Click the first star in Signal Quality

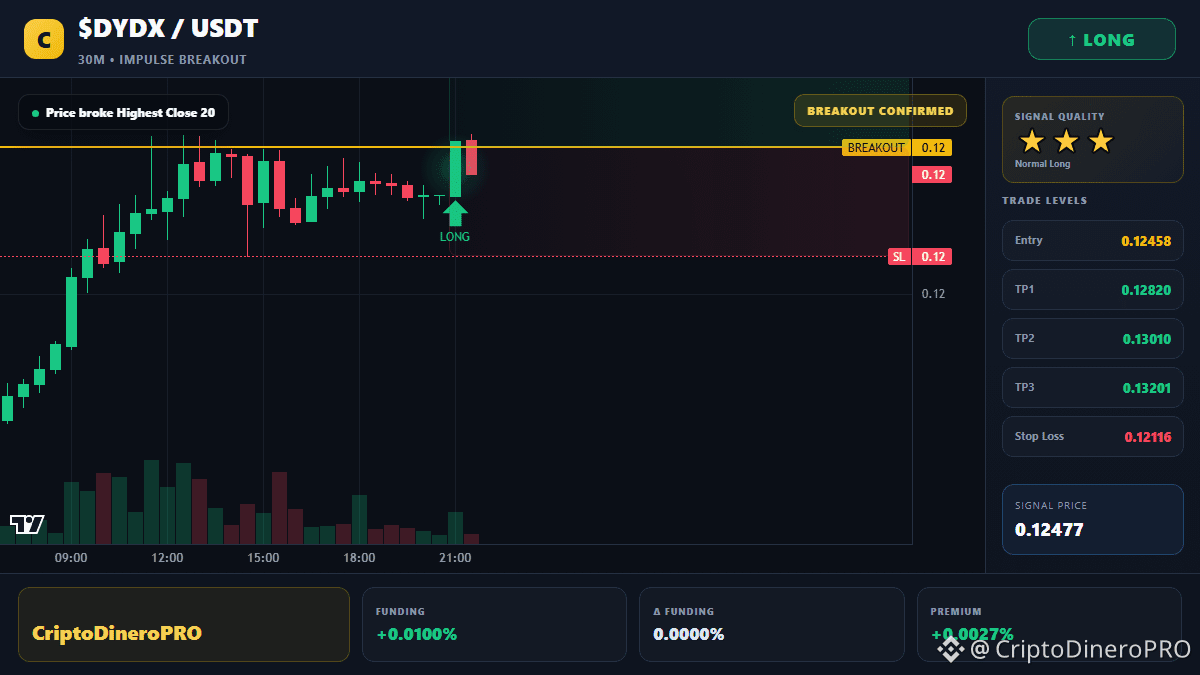[1032, 141]
